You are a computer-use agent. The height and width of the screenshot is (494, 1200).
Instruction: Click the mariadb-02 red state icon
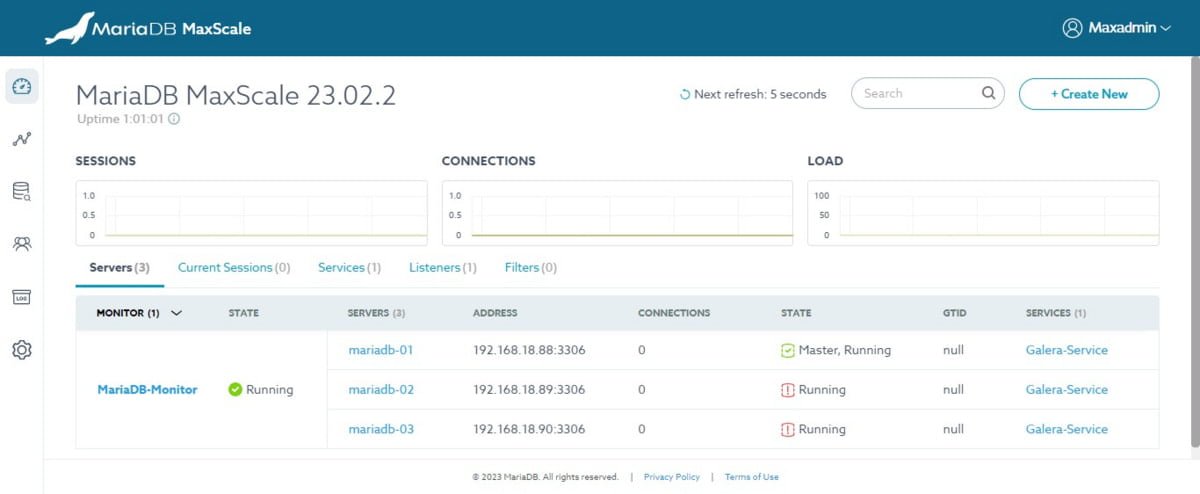tap(788, 390)
